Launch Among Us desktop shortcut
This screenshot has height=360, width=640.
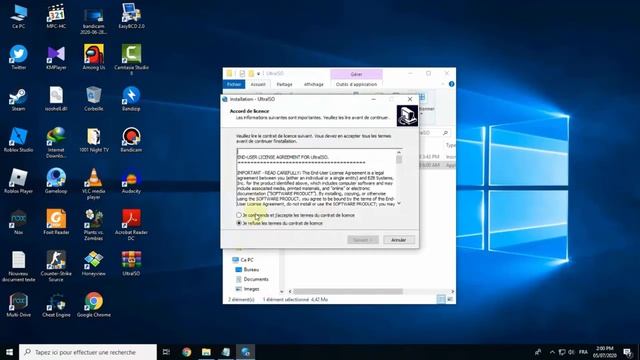pyautogui.click(x=93, y=58)
